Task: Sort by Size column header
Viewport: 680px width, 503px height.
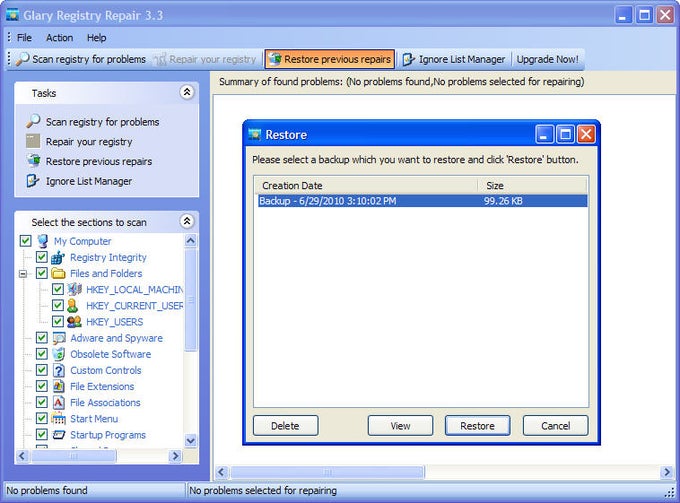Action: click(533, 186)
